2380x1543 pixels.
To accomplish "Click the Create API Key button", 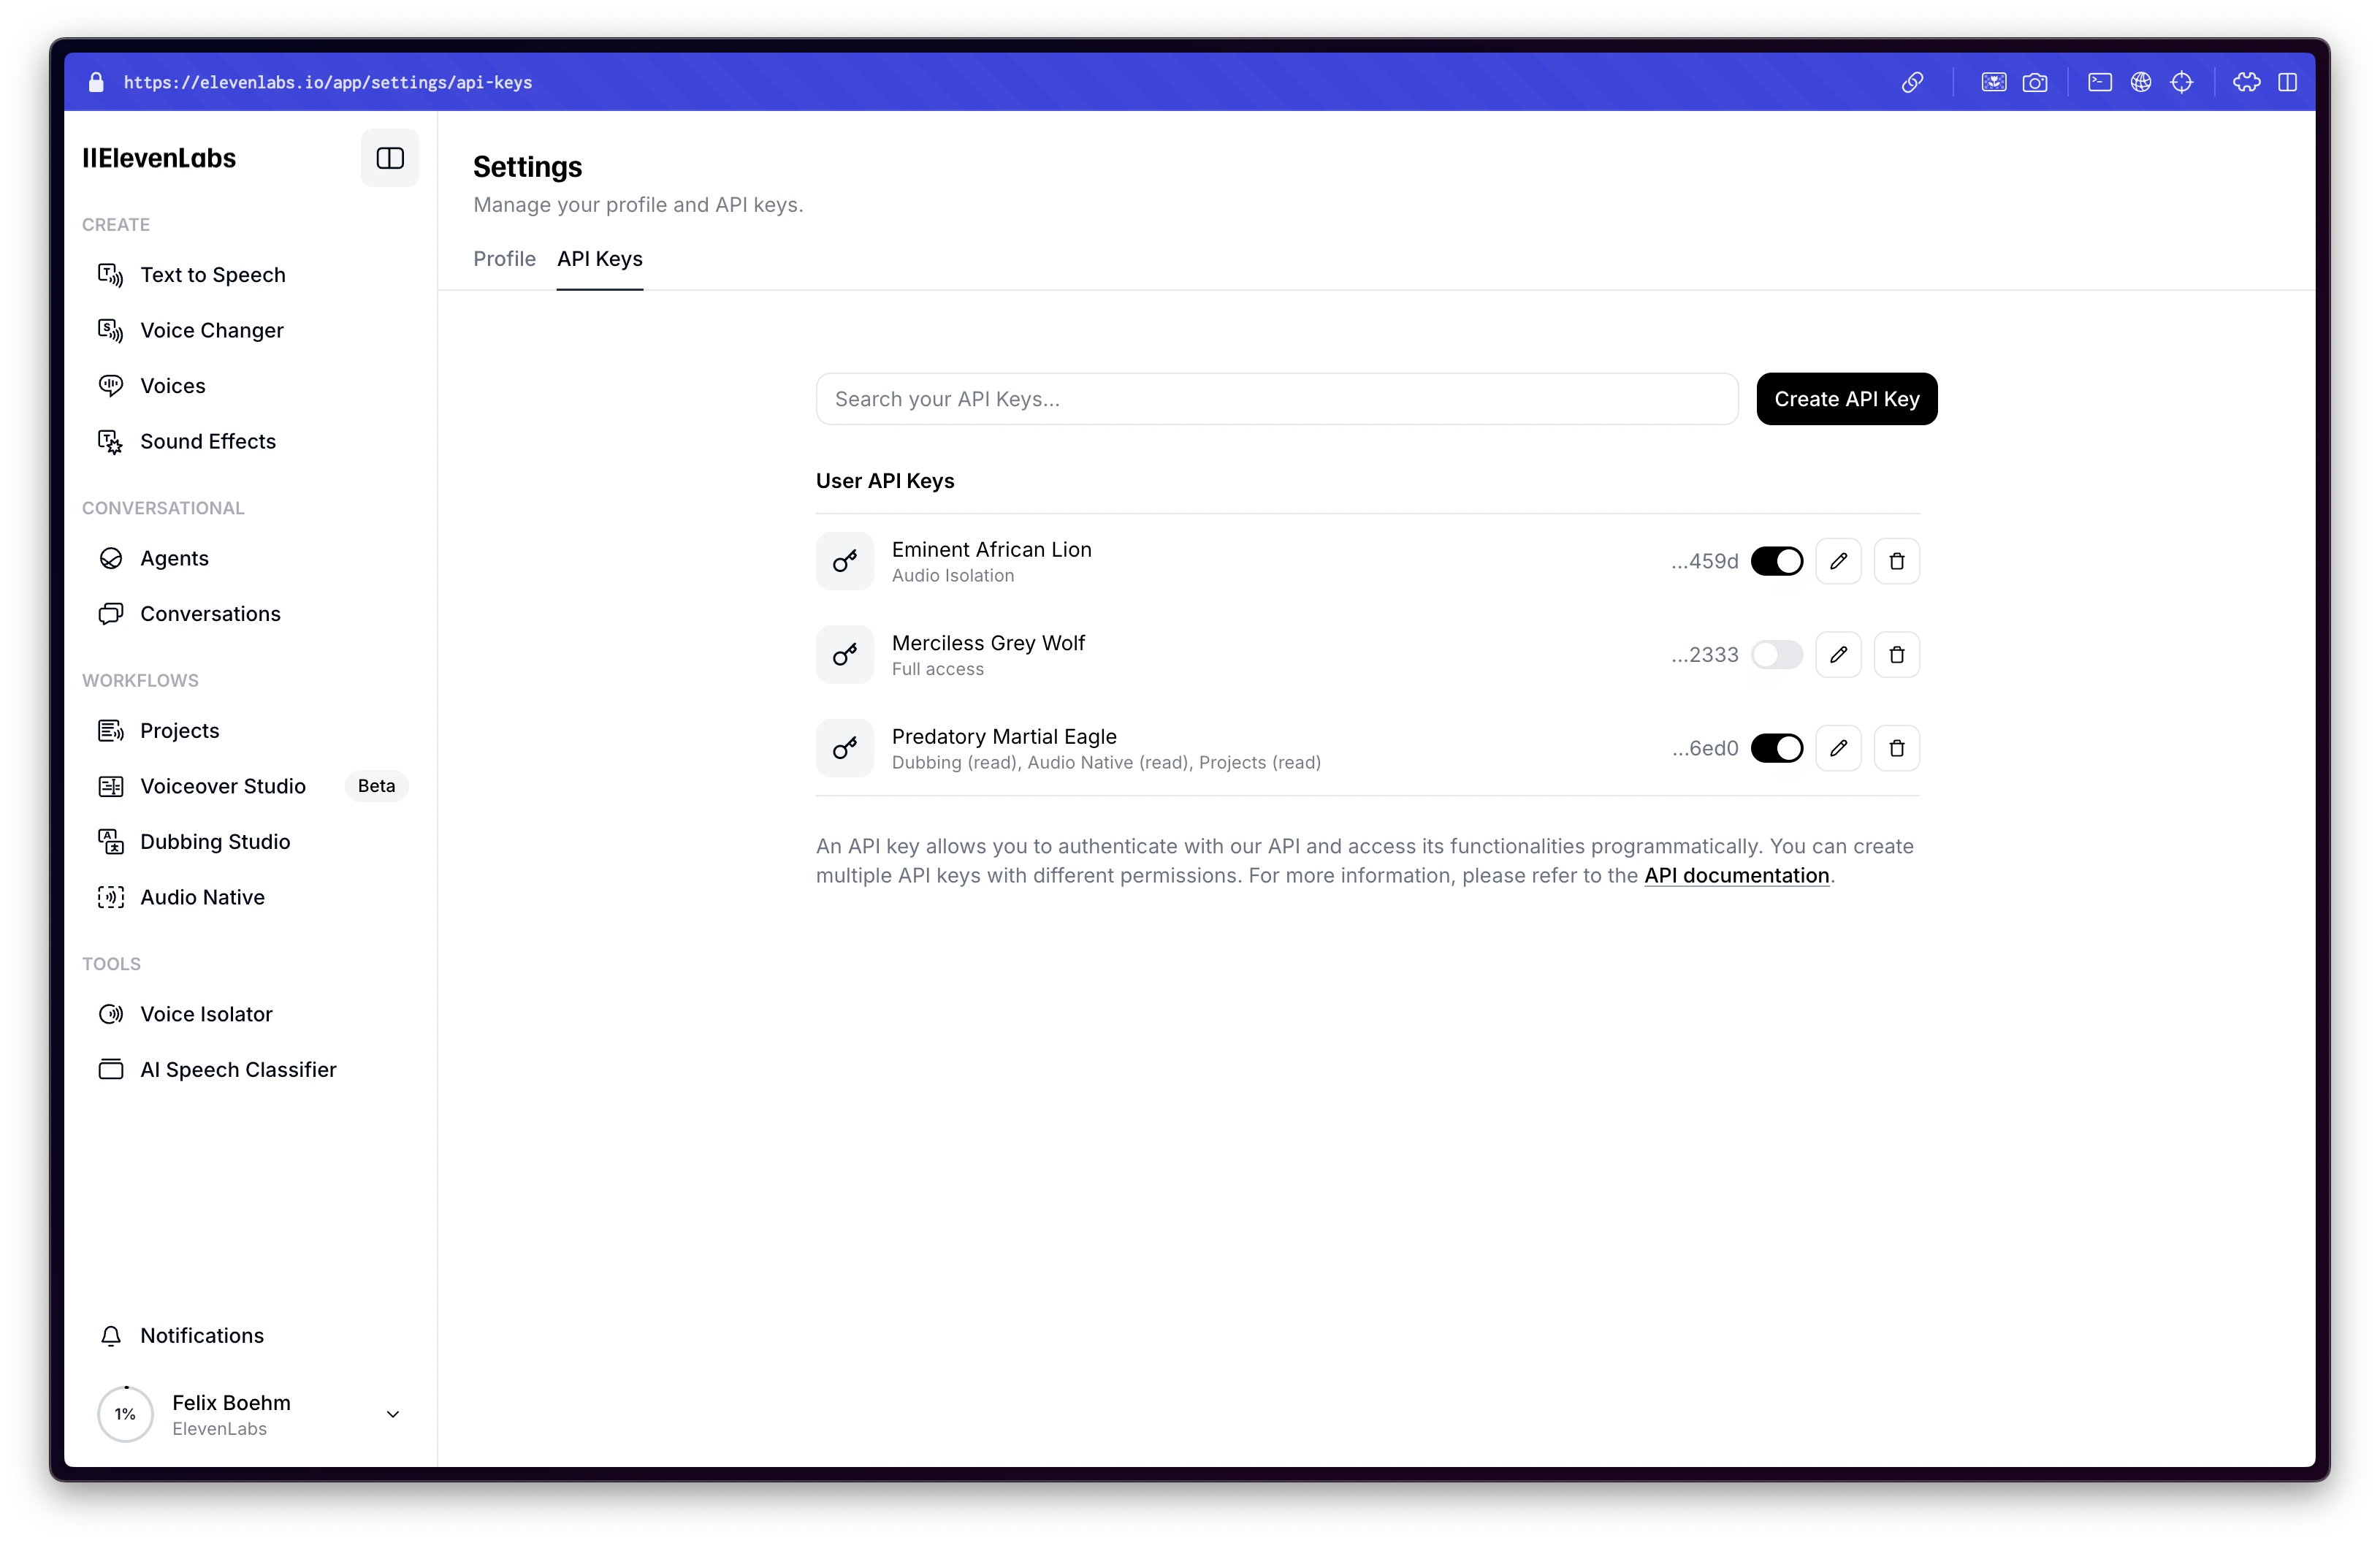I will [x=1846, y=397].
